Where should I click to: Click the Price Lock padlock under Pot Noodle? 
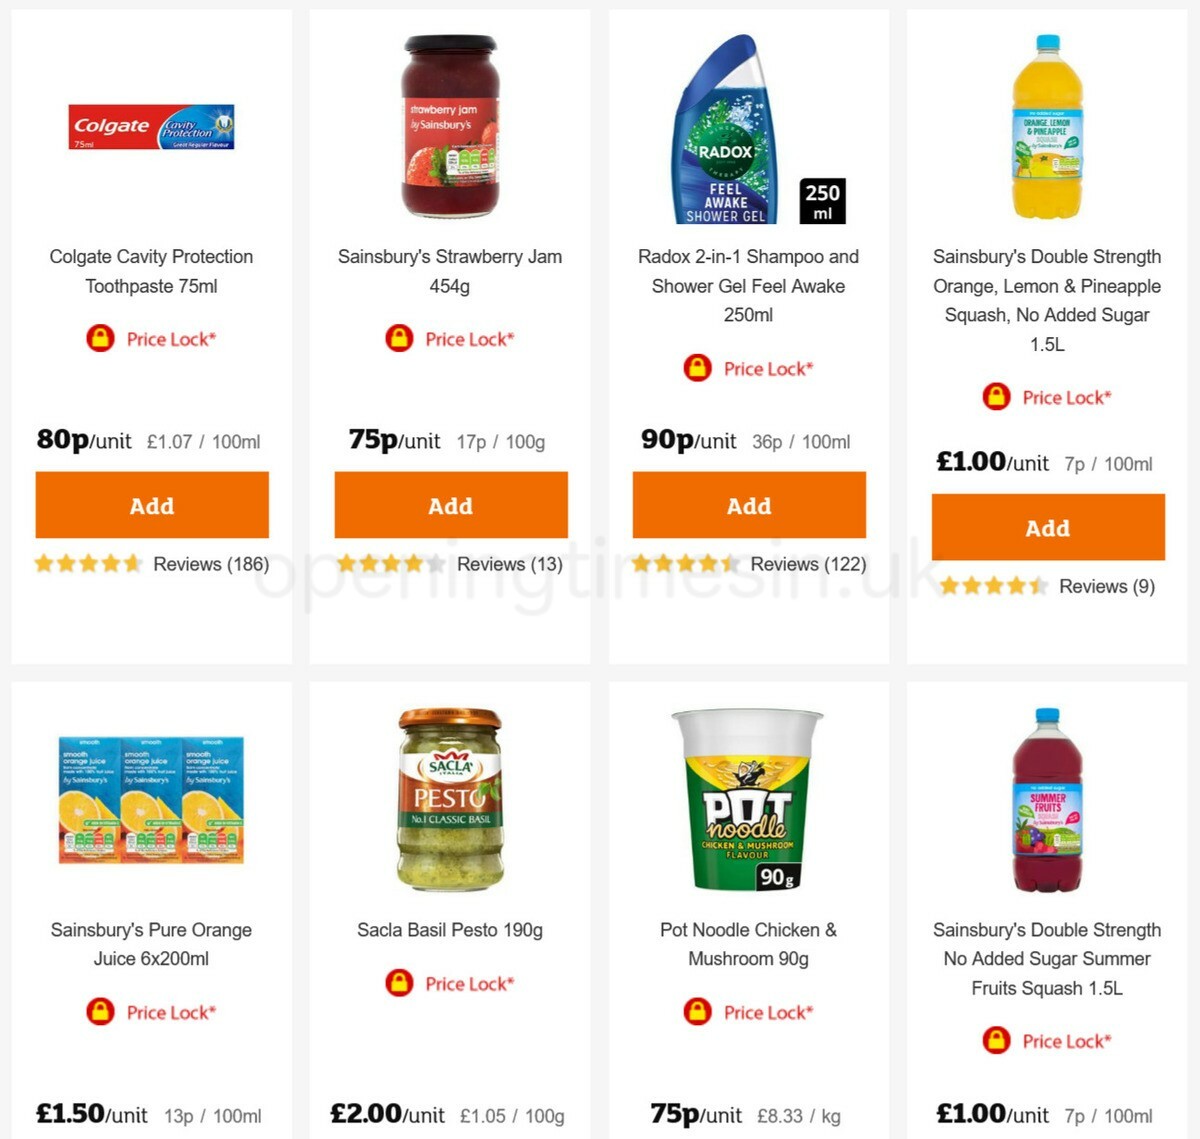point(697,1011)
